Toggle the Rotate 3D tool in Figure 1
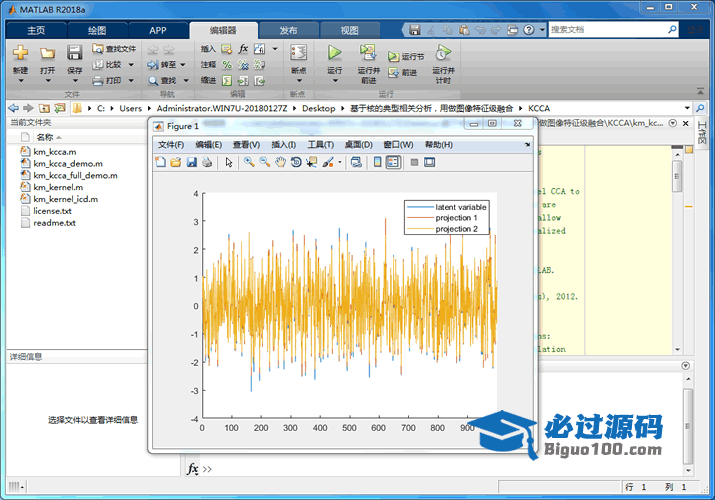The width and height of the screenshot is (715, 500). click(295, 162)
